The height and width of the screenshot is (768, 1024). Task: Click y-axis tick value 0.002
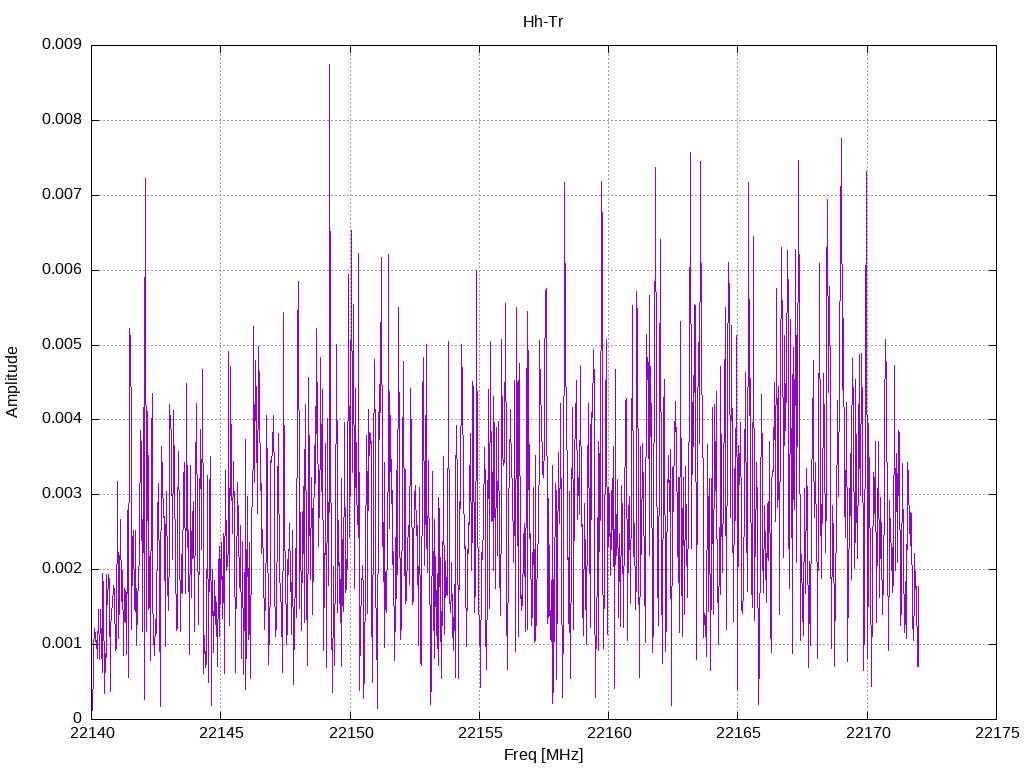tap(62, 569)
